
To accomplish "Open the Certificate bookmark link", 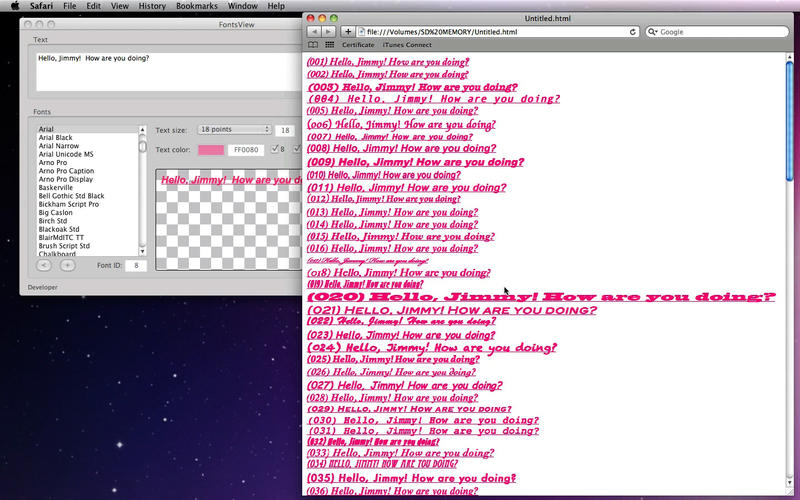I will point(358,45).
